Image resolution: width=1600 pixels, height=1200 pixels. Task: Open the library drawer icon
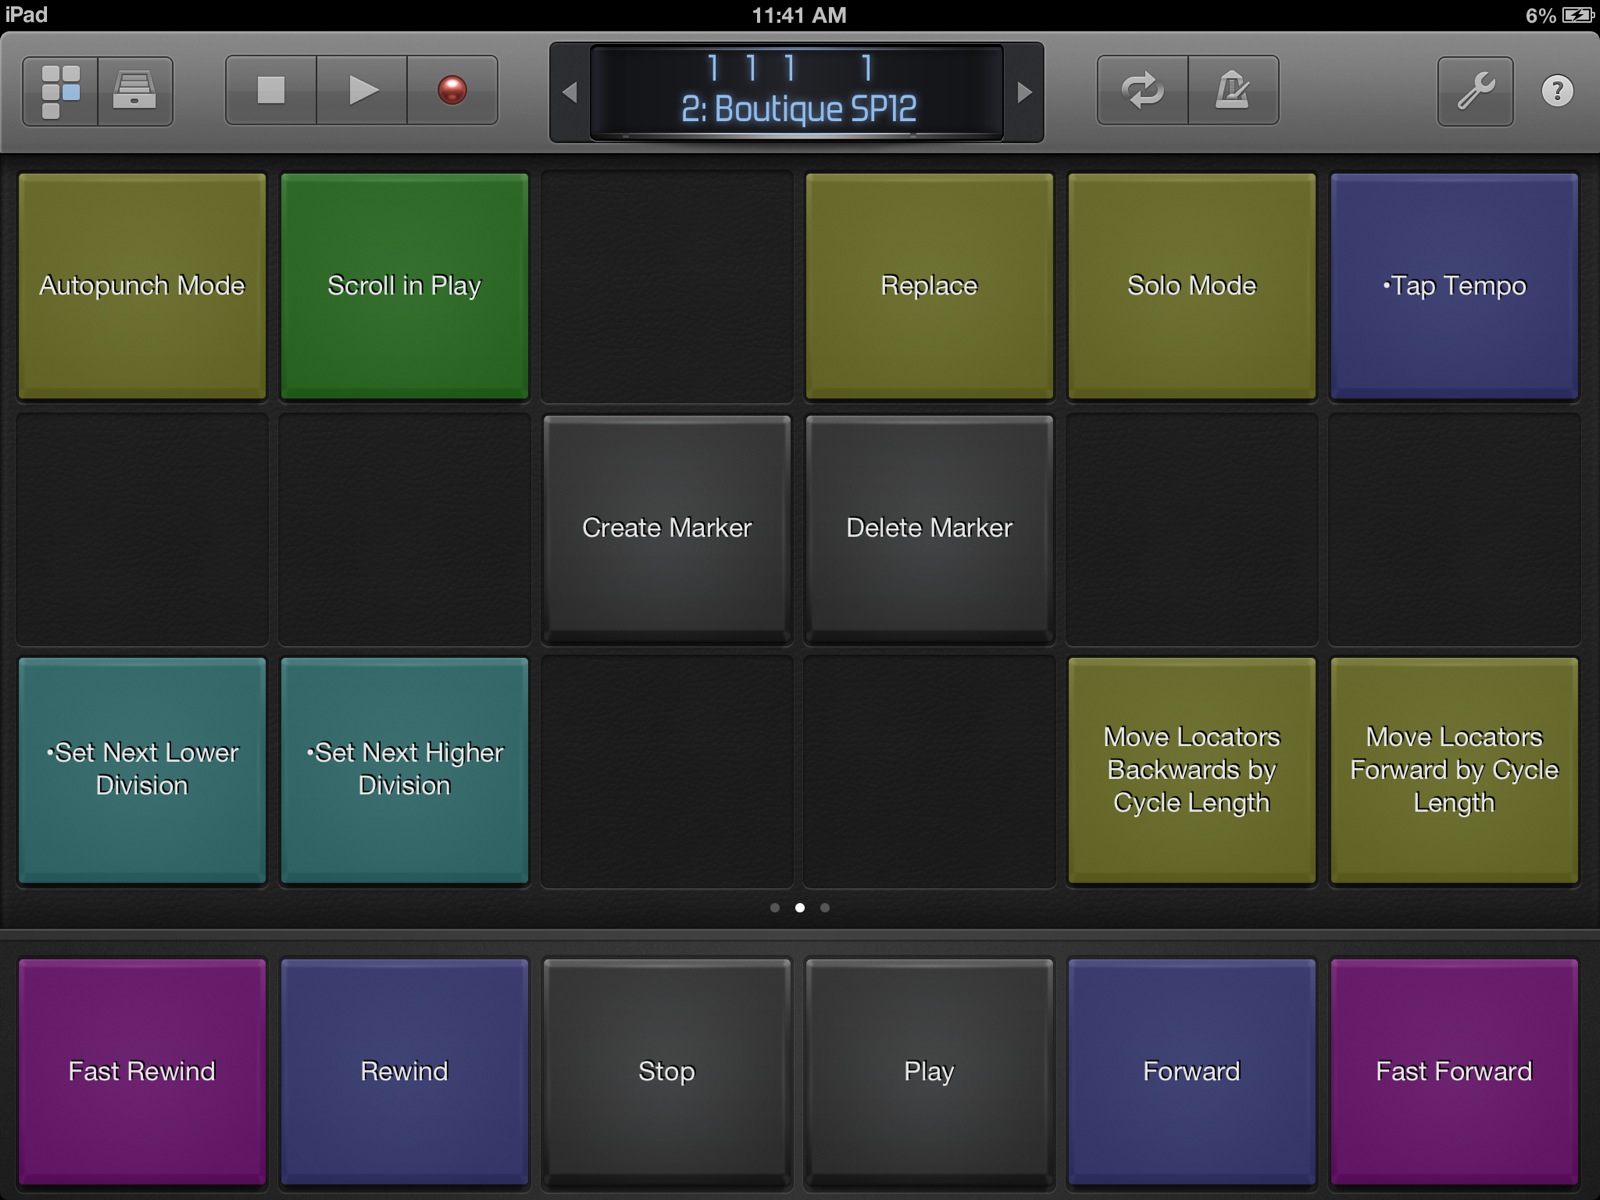tap(135, 91)
